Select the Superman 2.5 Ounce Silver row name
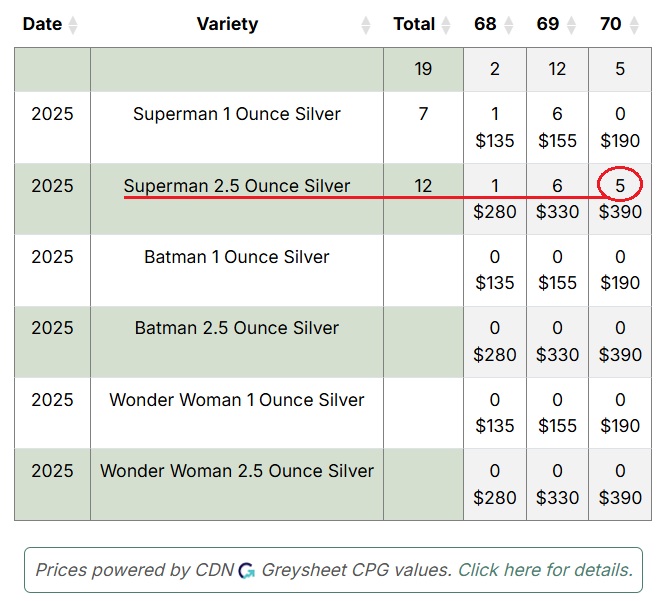Image resolution: width=668 pixels, height=601 pixels. pos(237,185)
